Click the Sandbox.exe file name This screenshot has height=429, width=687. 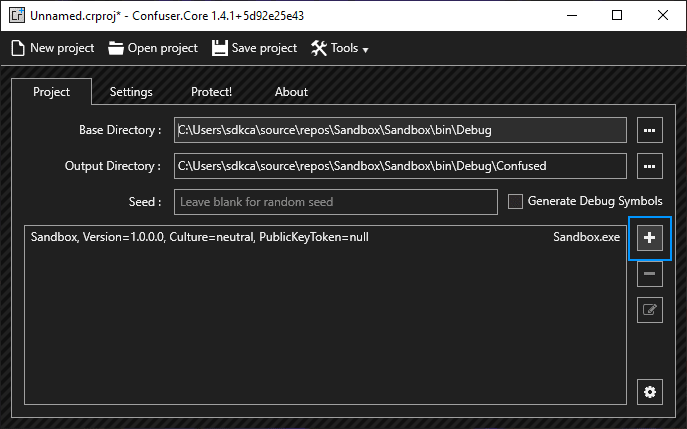click(x=586, y=237)
